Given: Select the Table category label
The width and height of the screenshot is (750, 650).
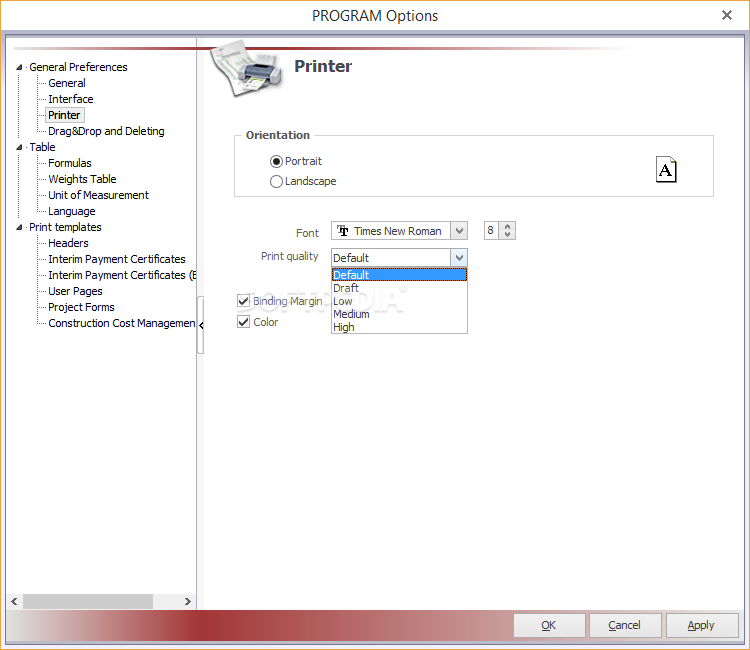Looking at the screenshot, I should pyautogui.click(x=42, y=147).
